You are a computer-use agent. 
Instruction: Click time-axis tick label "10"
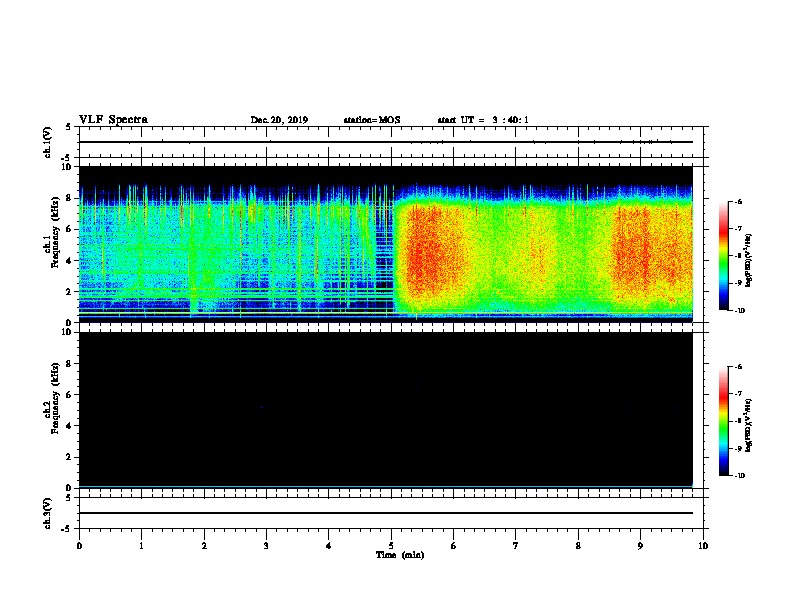tap(703, 546)
